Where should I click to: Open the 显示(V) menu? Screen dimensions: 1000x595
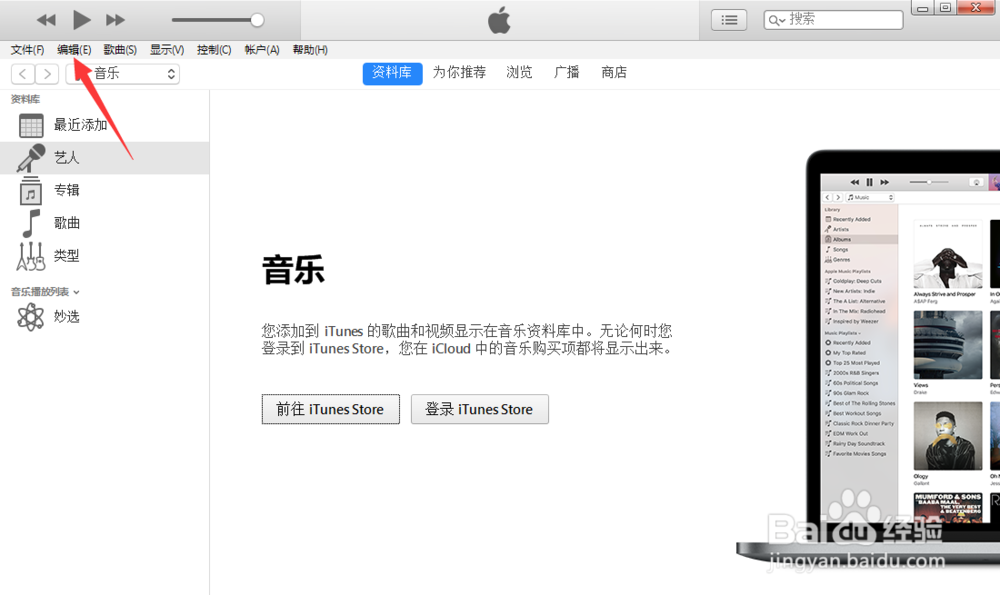tap(167, 50)
